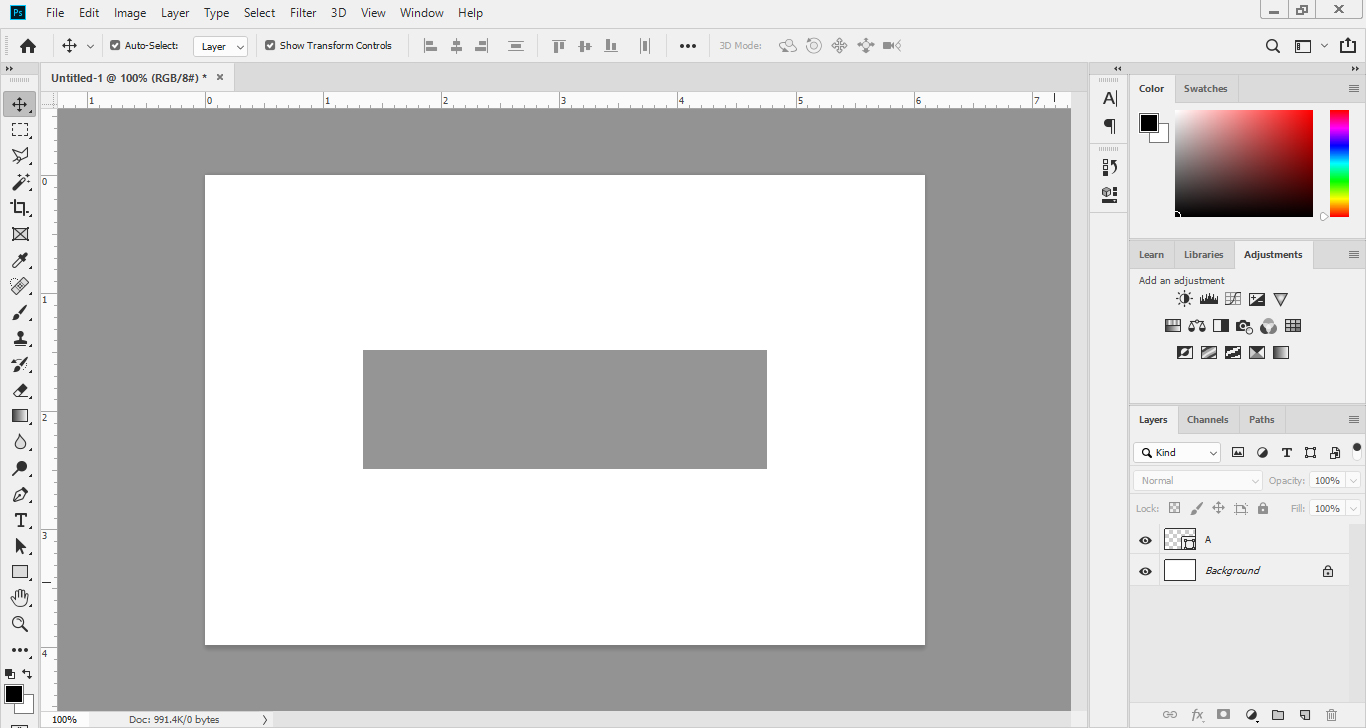
Task: Align left edges in options bar
Action: [x=431, y=45]
